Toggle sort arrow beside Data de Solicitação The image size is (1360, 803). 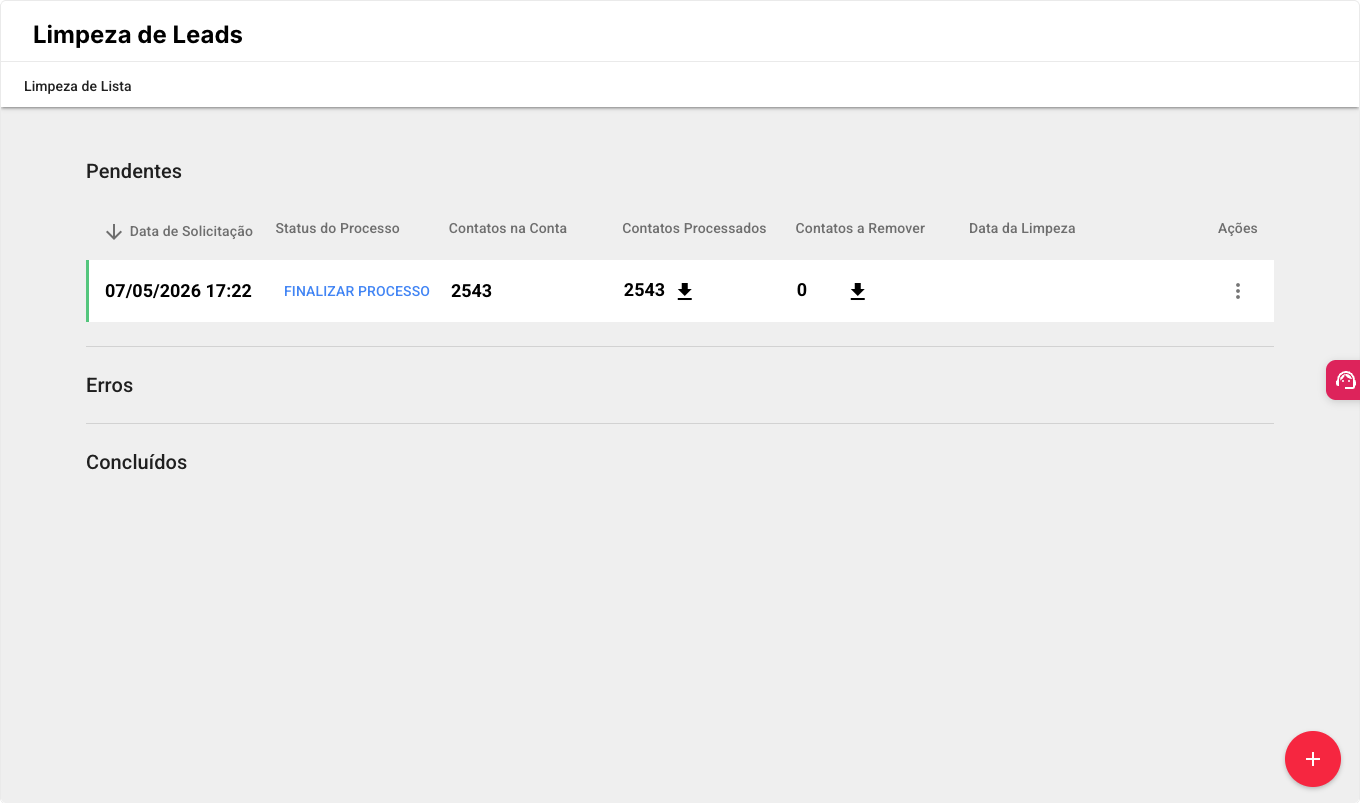tap(114, 231)
